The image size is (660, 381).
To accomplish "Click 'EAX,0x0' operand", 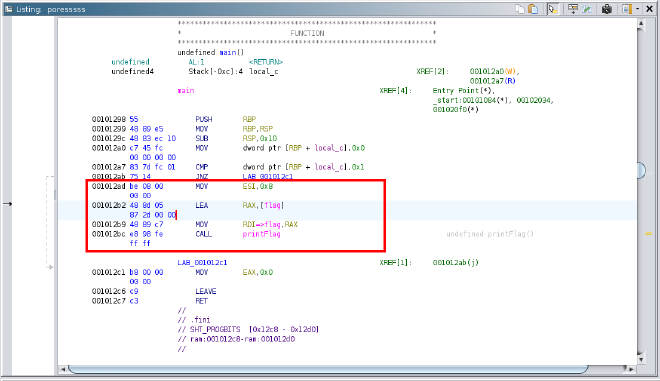I will pyautogui.click(x=258, y=272).
